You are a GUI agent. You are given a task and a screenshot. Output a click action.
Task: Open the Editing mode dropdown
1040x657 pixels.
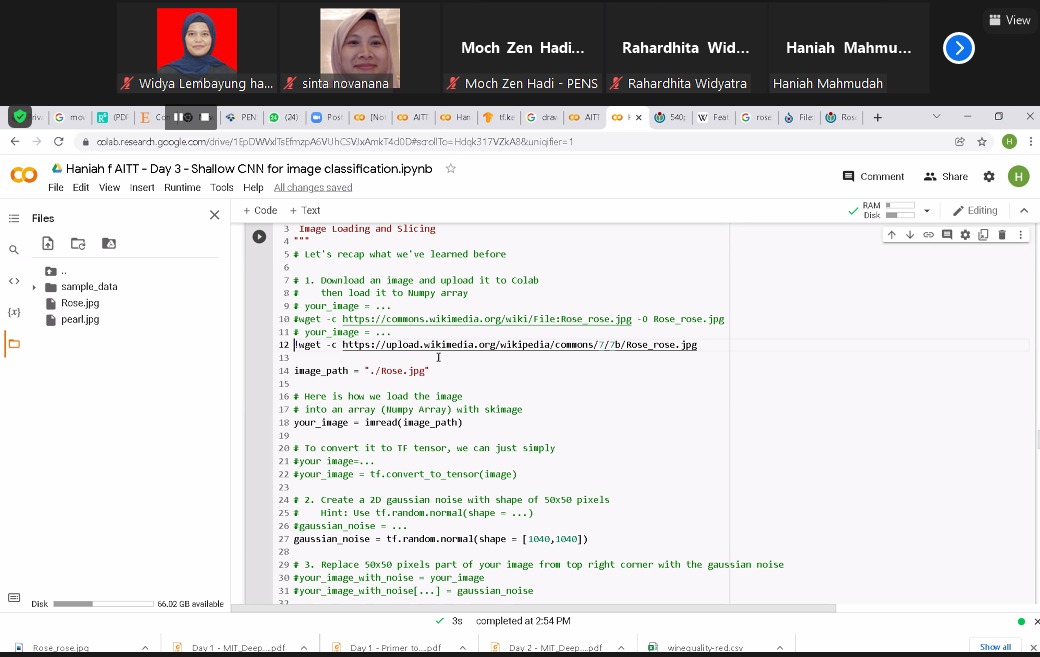975,210
